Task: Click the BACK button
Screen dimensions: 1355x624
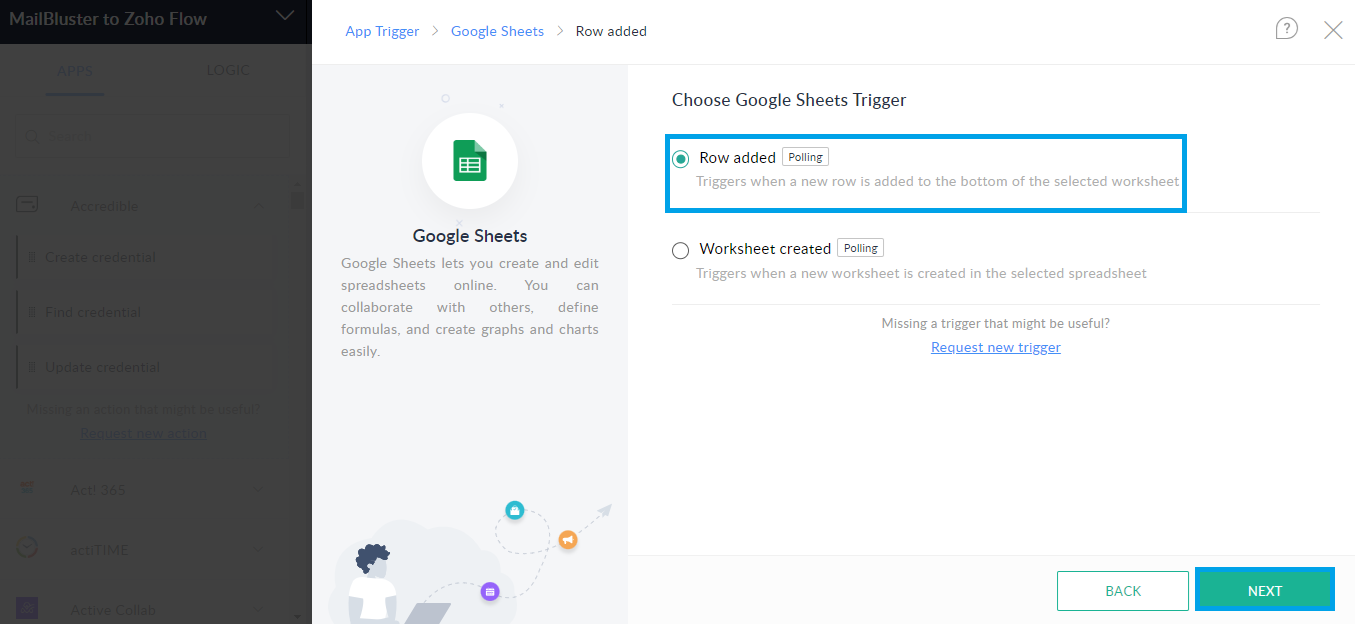Action: [x=1122, y=590]
